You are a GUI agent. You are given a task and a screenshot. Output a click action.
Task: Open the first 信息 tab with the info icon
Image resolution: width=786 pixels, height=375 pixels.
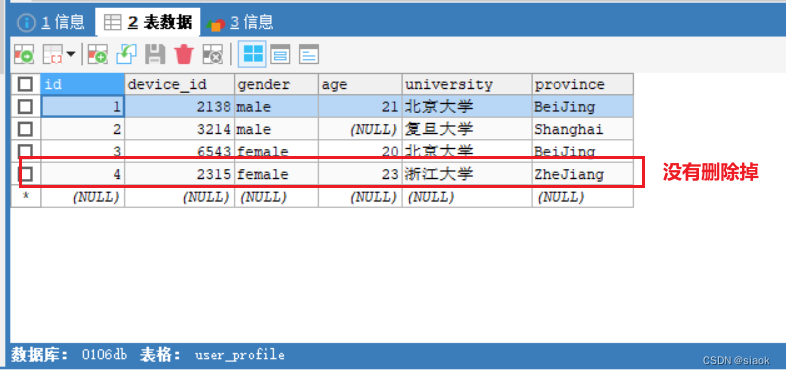[x=51, y=23]
